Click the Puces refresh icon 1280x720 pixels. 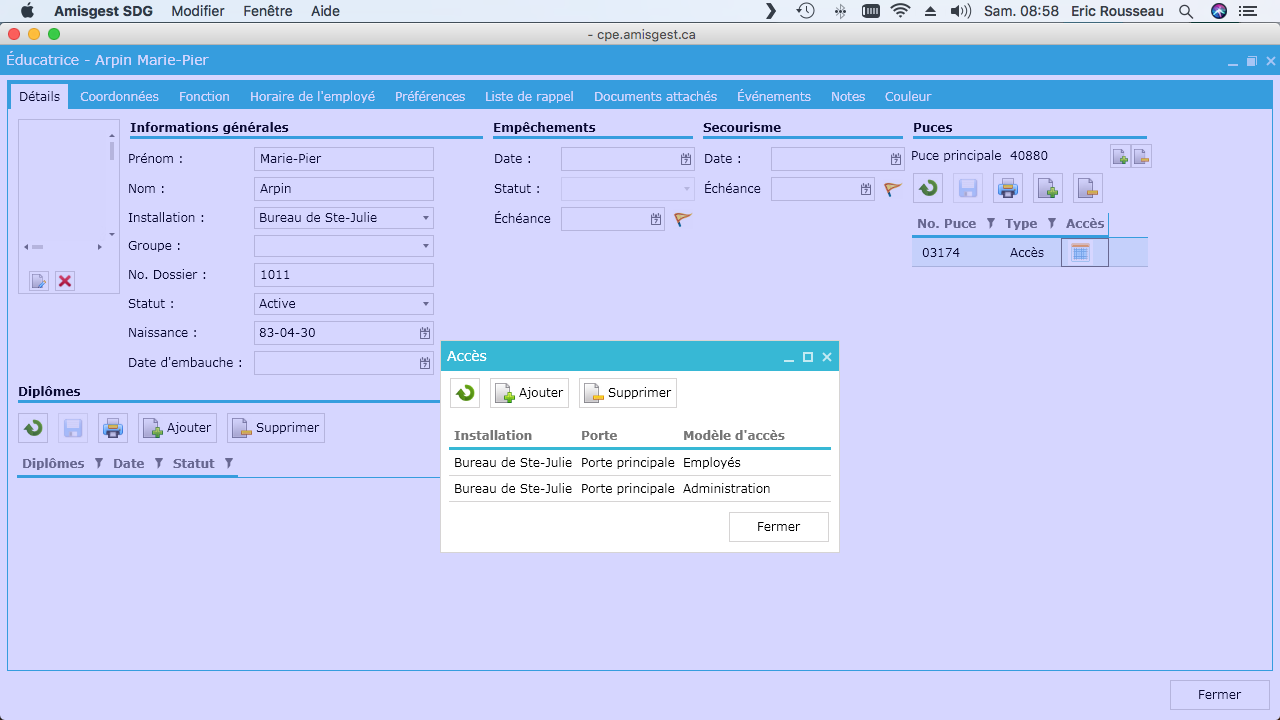pos(928,188)
